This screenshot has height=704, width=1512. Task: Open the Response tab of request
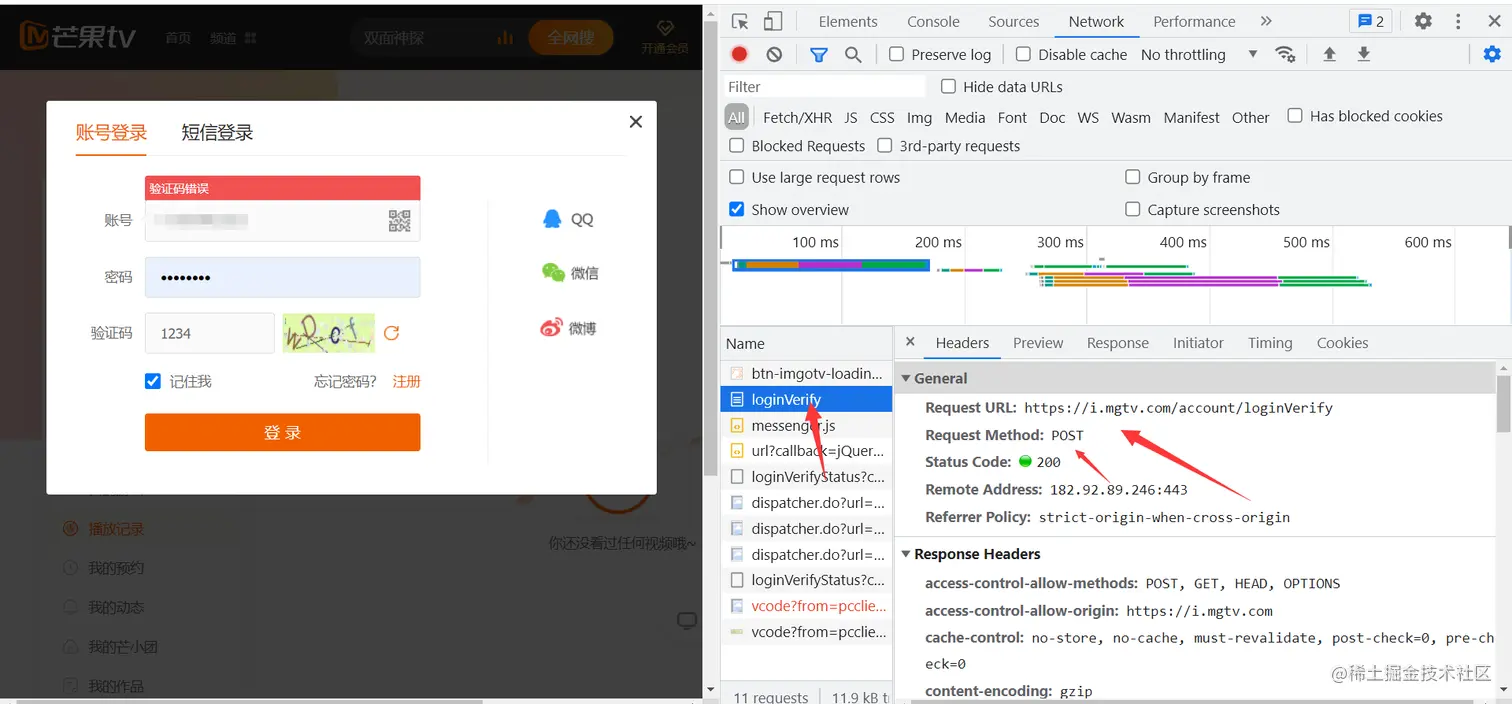coord(1118,342)
